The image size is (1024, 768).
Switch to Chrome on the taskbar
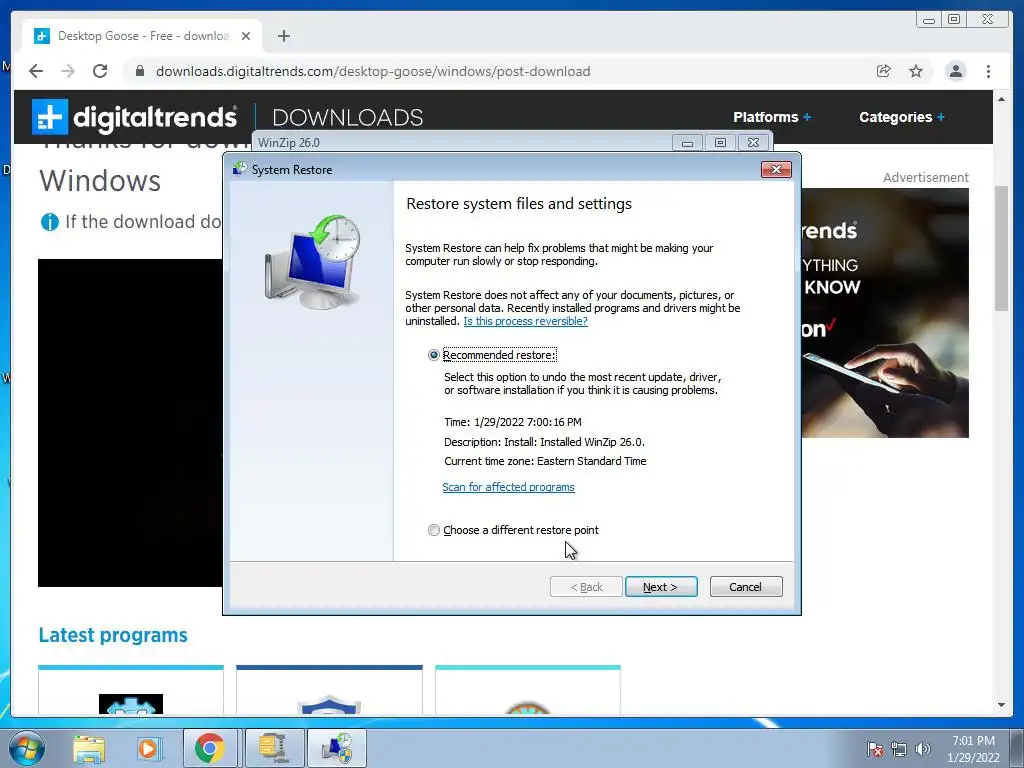pos(210,748)
